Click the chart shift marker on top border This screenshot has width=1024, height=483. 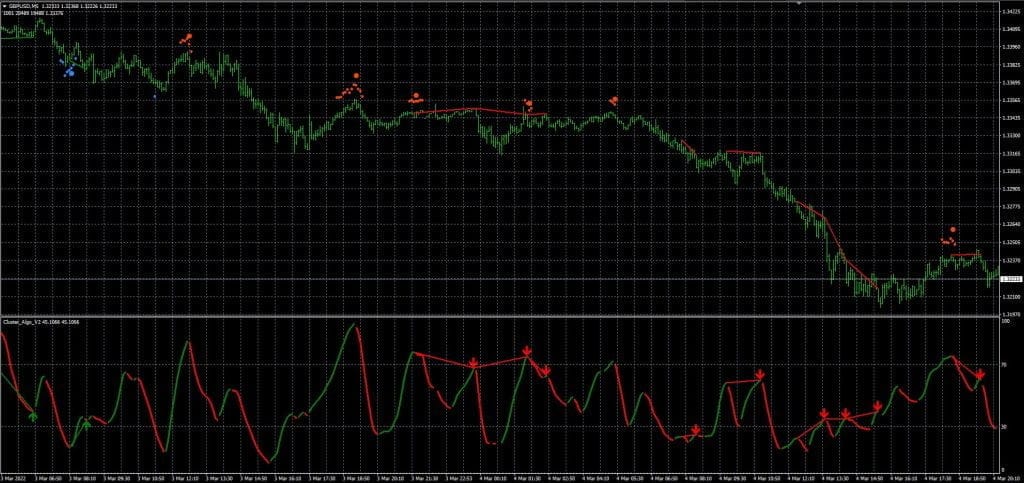tap(798, 3)
